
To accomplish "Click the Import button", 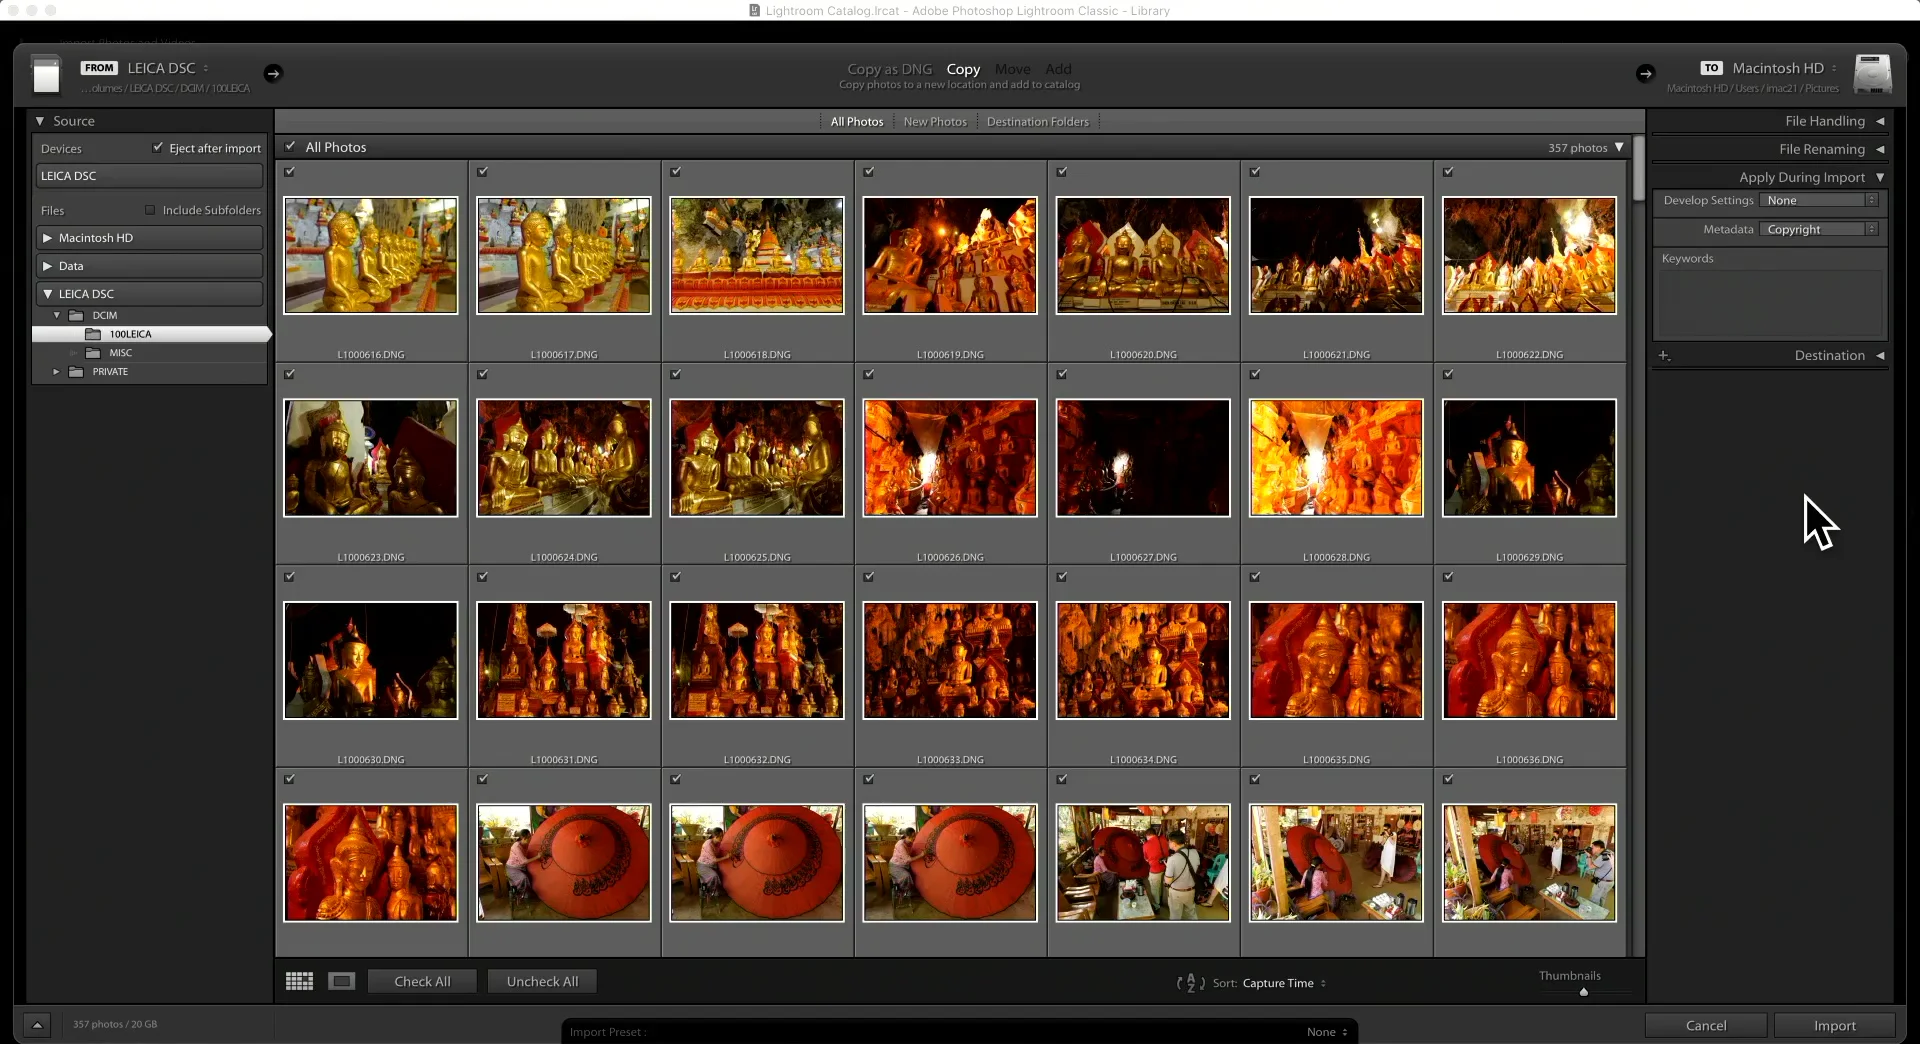I will point(1834,1025).
